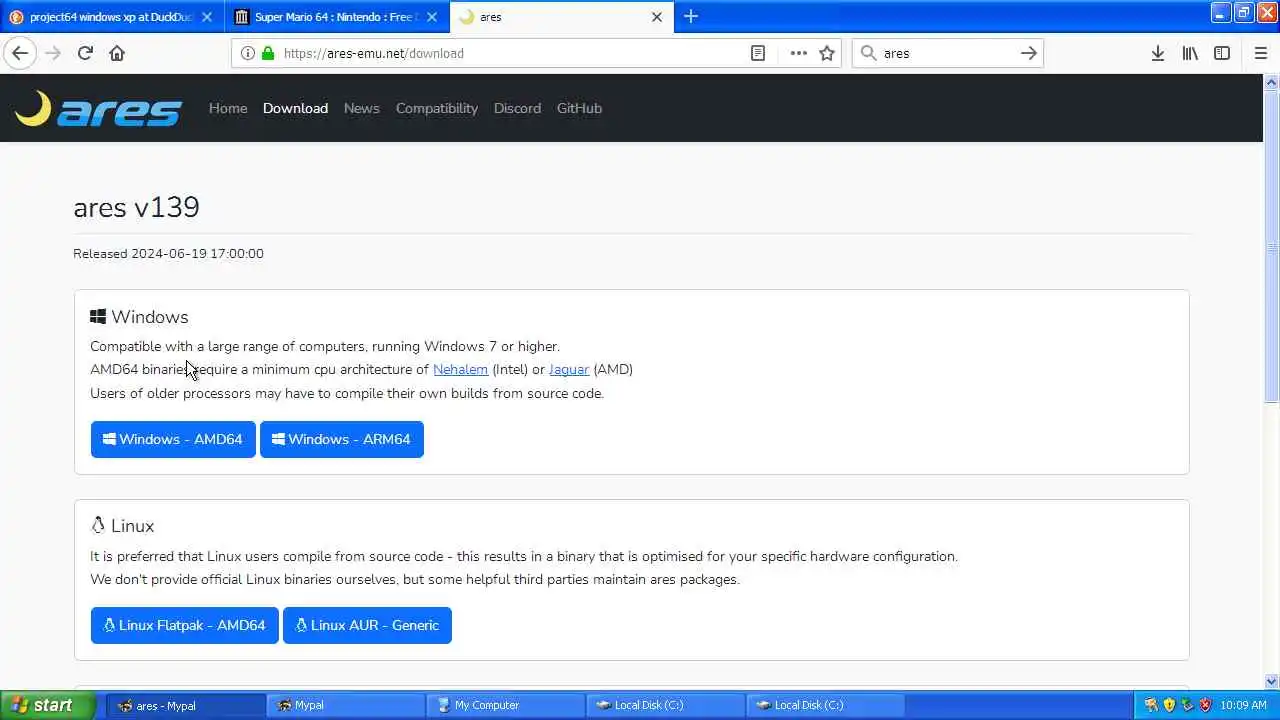This screenshot has height=720, width=1280.
Task: Switch to the Mypal taskbar window
Action: coord(346,705)
